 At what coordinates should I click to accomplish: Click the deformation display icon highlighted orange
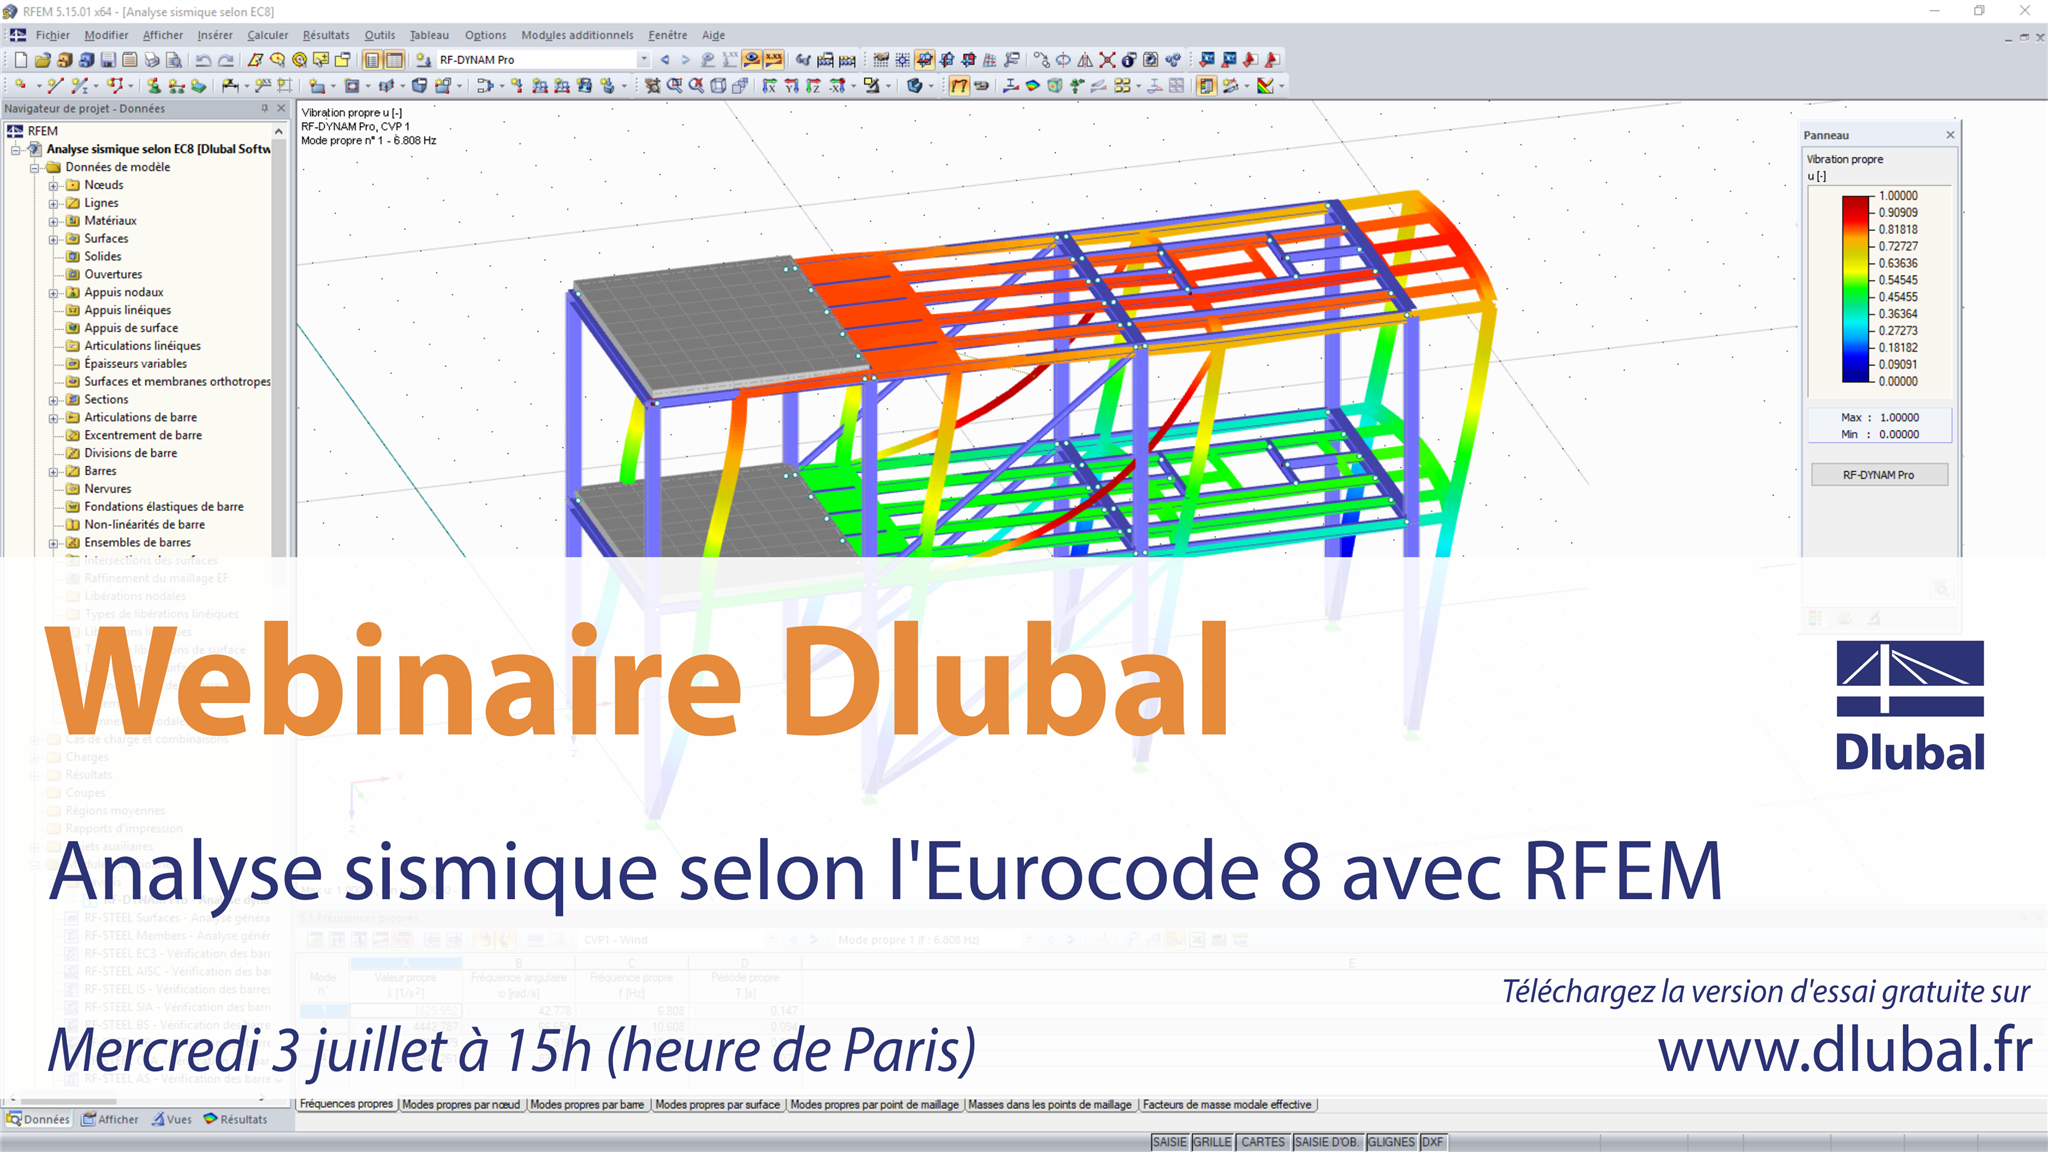tap(959, 85)
